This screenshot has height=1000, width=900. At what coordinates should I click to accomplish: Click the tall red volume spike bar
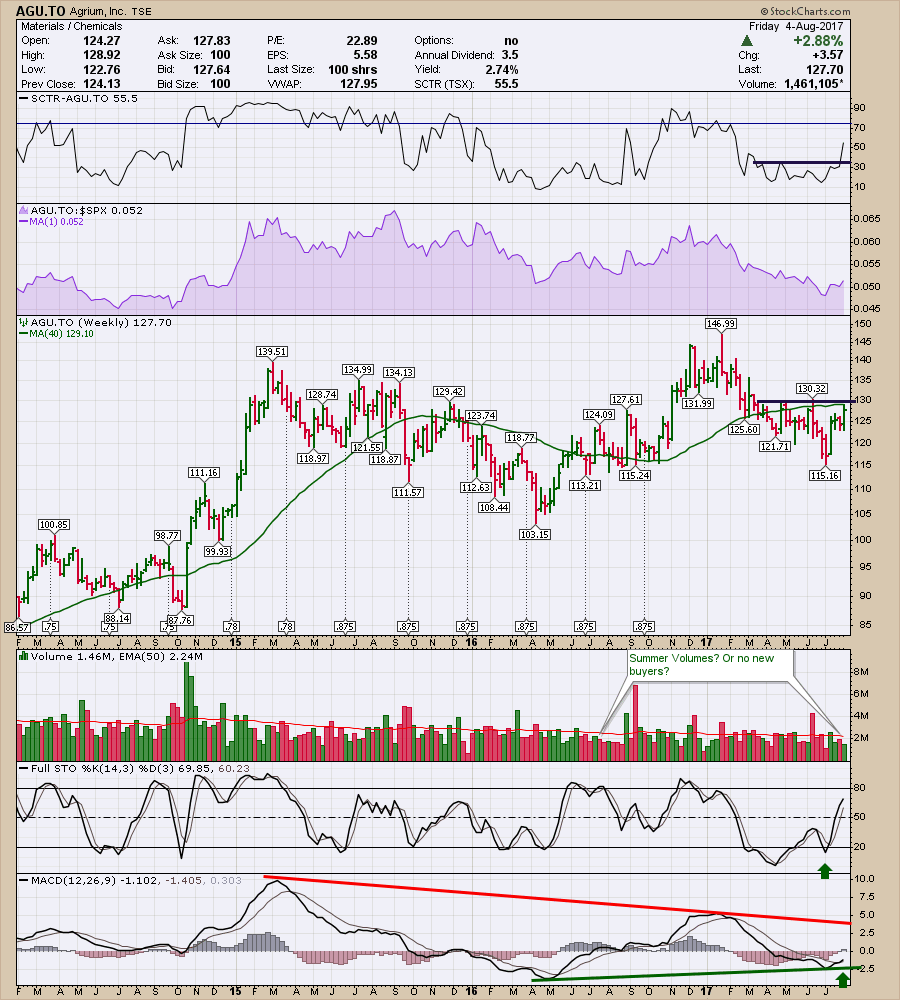coord(635,723)
